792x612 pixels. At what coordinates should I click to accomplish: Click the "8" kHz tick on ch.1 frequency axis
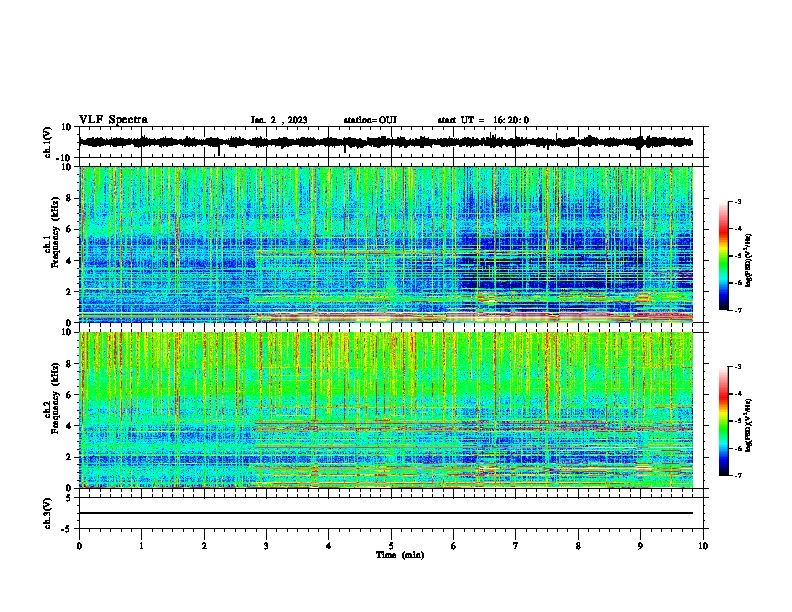[69, 198]
